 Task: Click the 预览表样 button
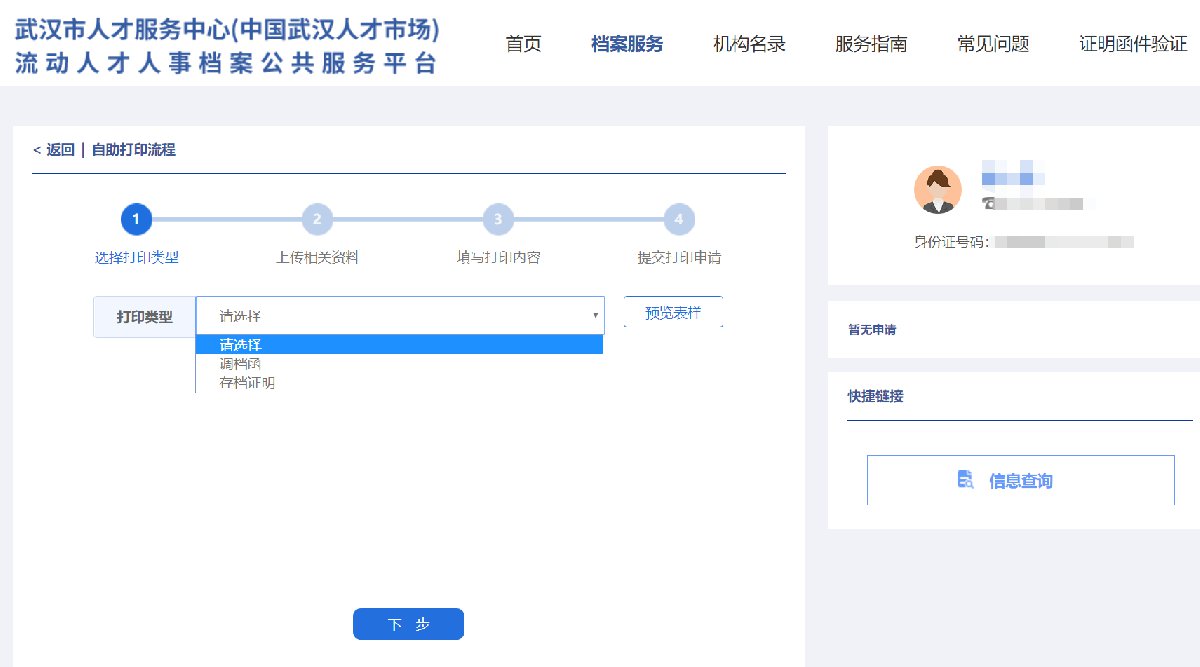tap(673, 313)
